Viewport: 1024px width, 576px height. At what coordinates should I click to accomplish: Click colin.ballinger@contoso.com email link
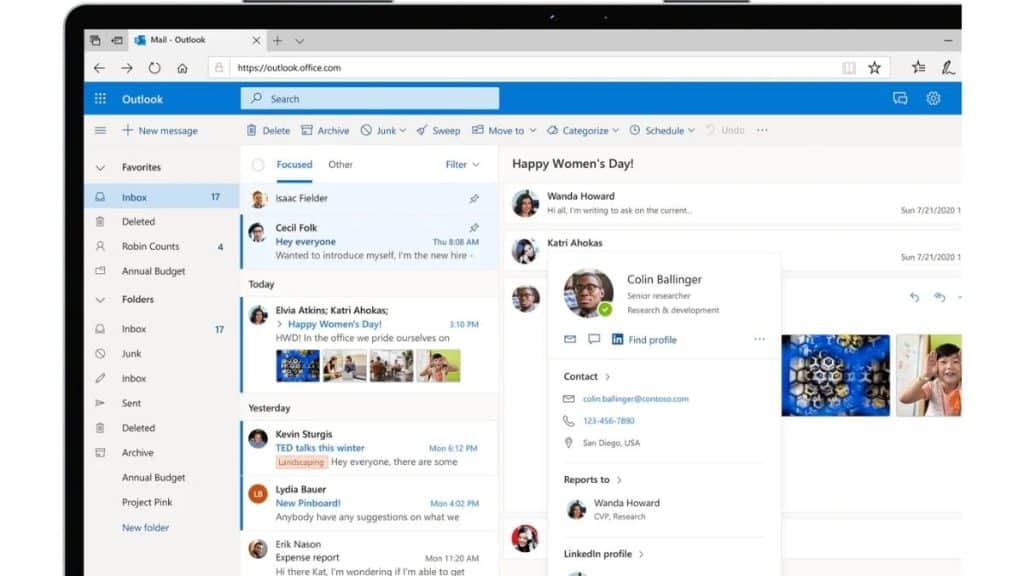(635, 398)
